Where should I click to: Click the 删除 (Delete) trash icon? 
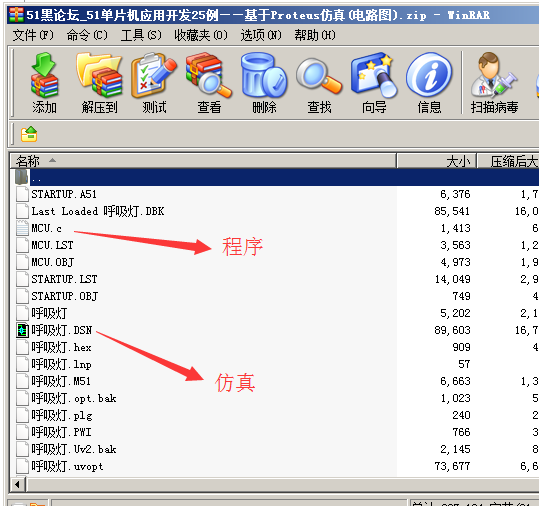264,75
